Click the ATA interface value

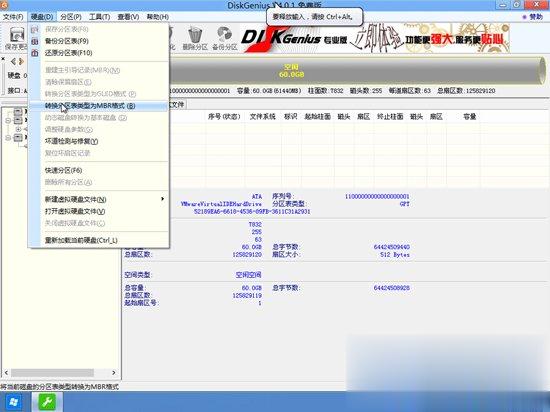pos(257,196)
